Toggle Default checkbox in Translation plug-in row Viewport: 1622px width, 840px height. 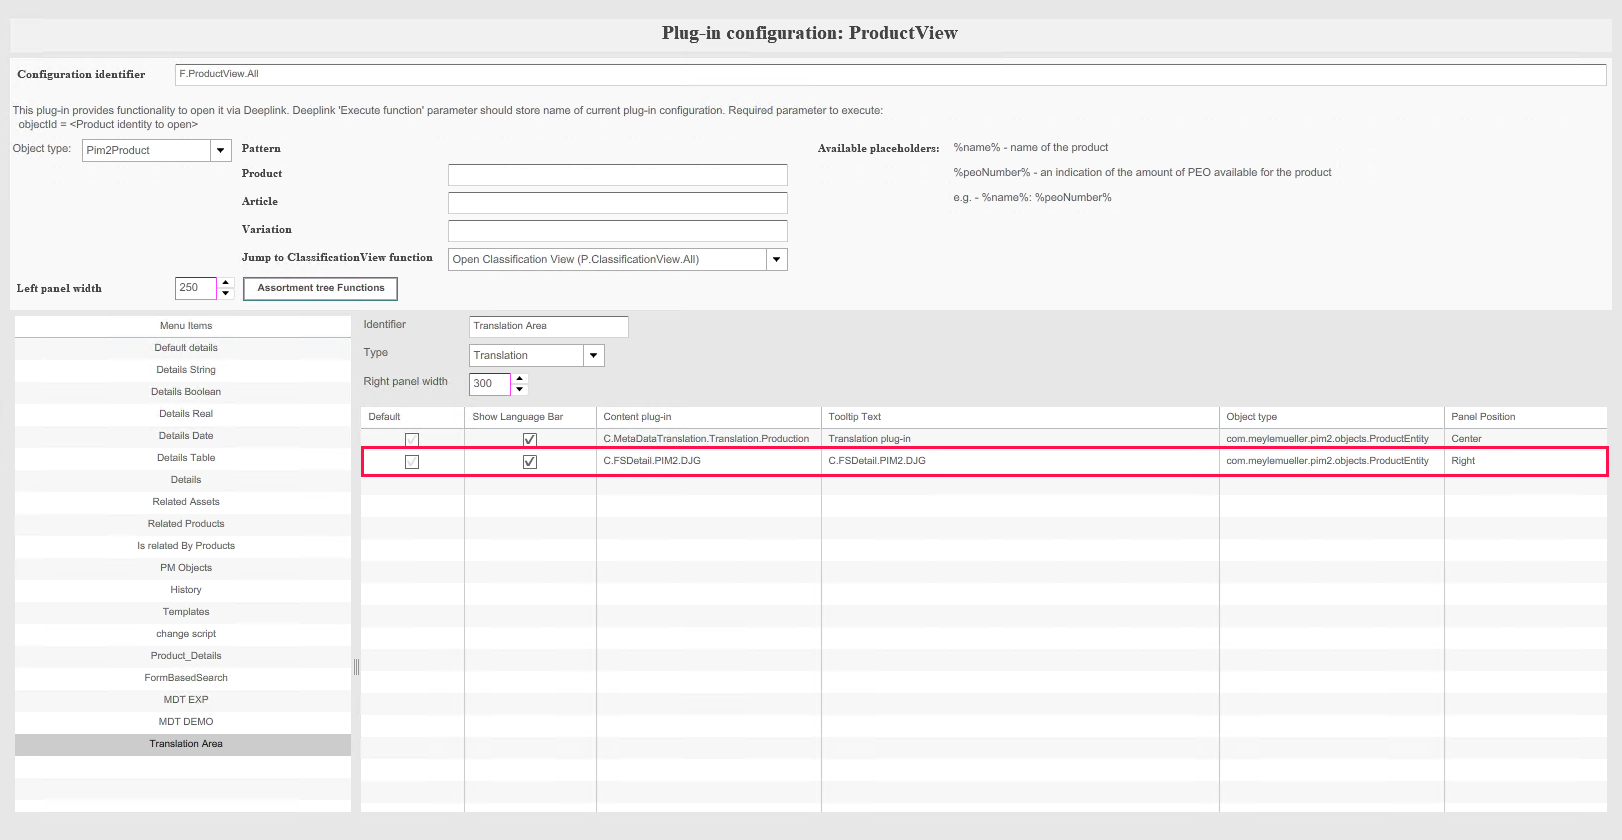(x=412, y=439)
